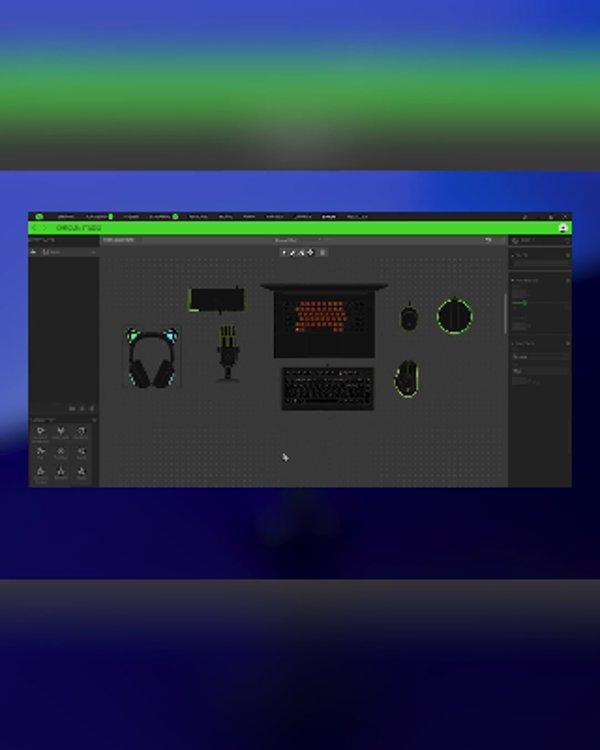Click the last icon below the layer list
Screen dimensions: 600x750
tap(92, 408)
